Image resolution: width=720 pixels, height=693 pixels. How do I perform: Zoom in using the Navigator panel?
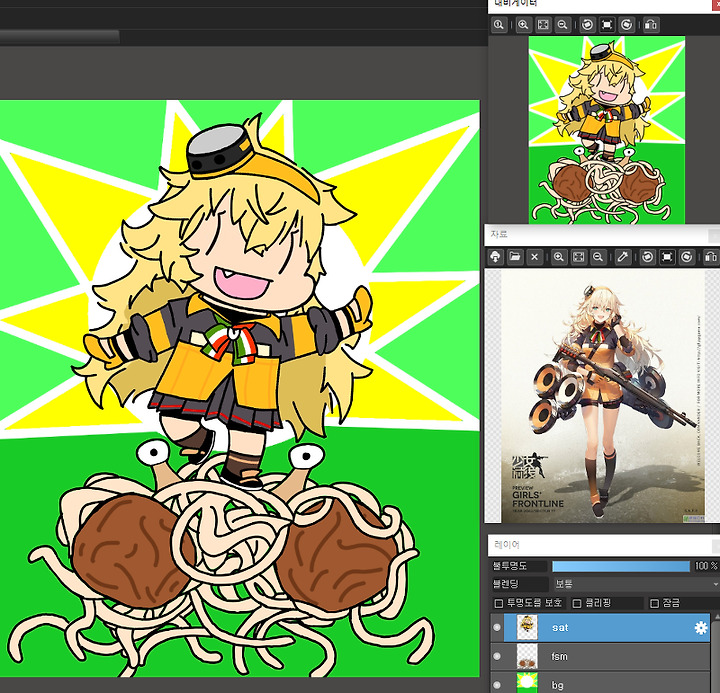click(523, 25)
